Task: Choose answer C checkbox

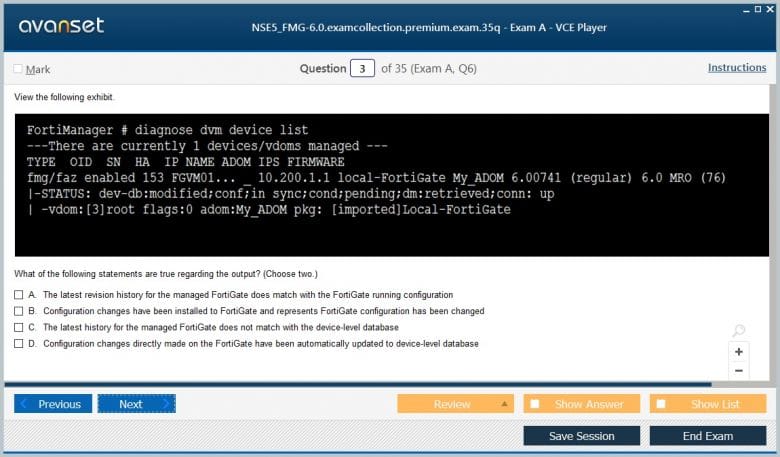Action: (19, 327)
